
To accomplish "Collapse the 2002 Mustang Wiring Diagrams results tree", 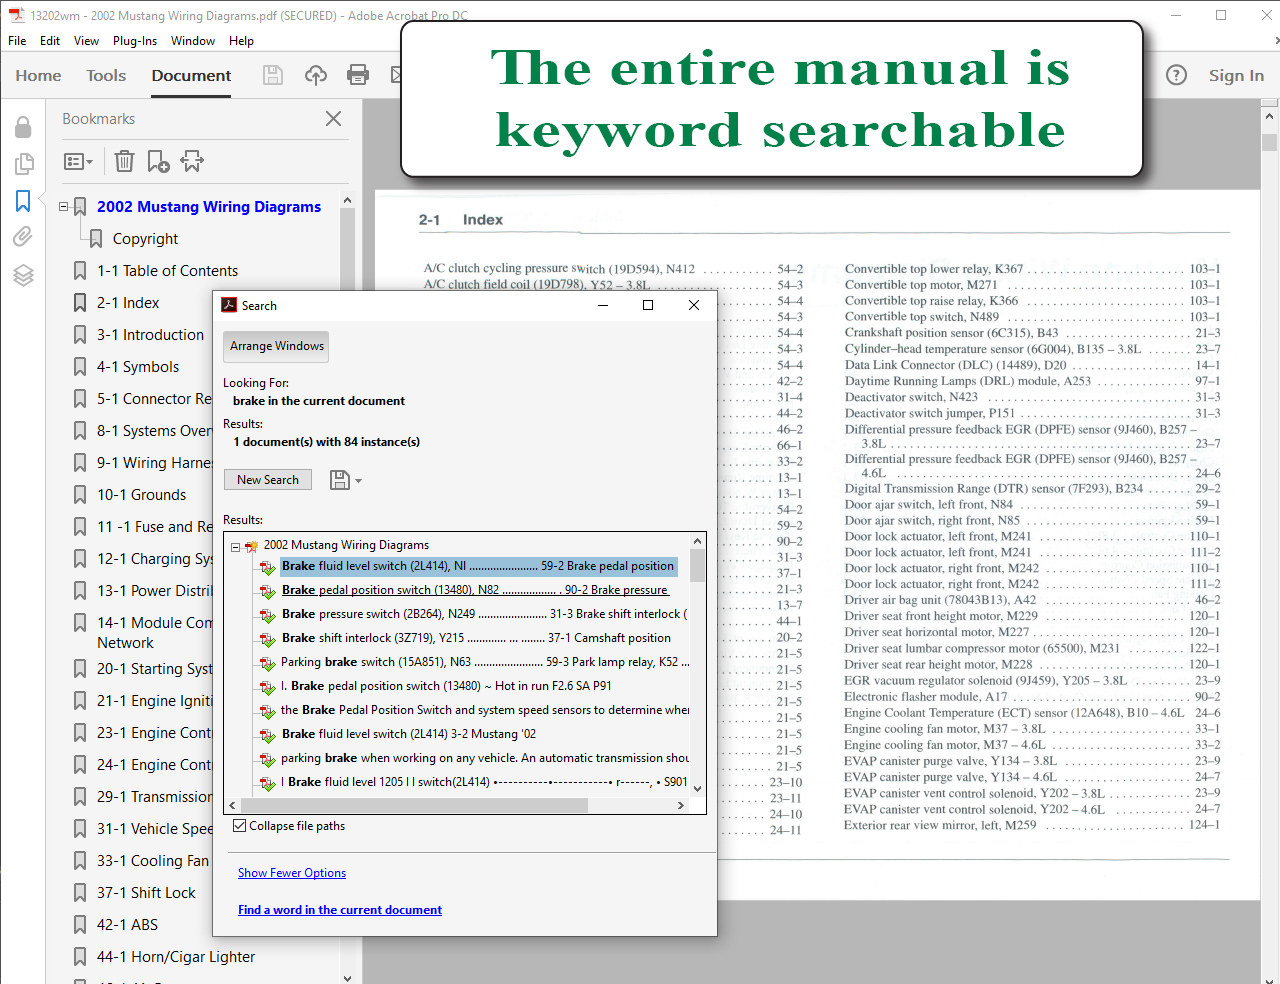I will pos(236,546).
